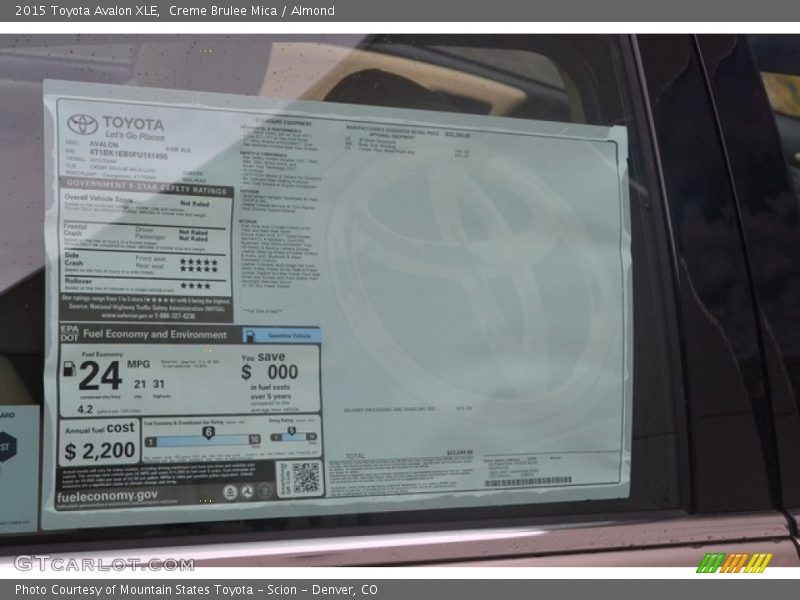The image size is (800, 600).
Task: Click the 'Annual fuel cost' heading
Action: click(x=100, y=429)
